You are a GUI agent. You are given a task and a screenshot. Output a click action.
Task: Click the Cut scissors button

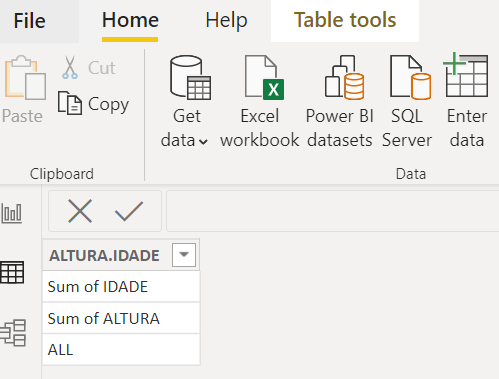89,68
